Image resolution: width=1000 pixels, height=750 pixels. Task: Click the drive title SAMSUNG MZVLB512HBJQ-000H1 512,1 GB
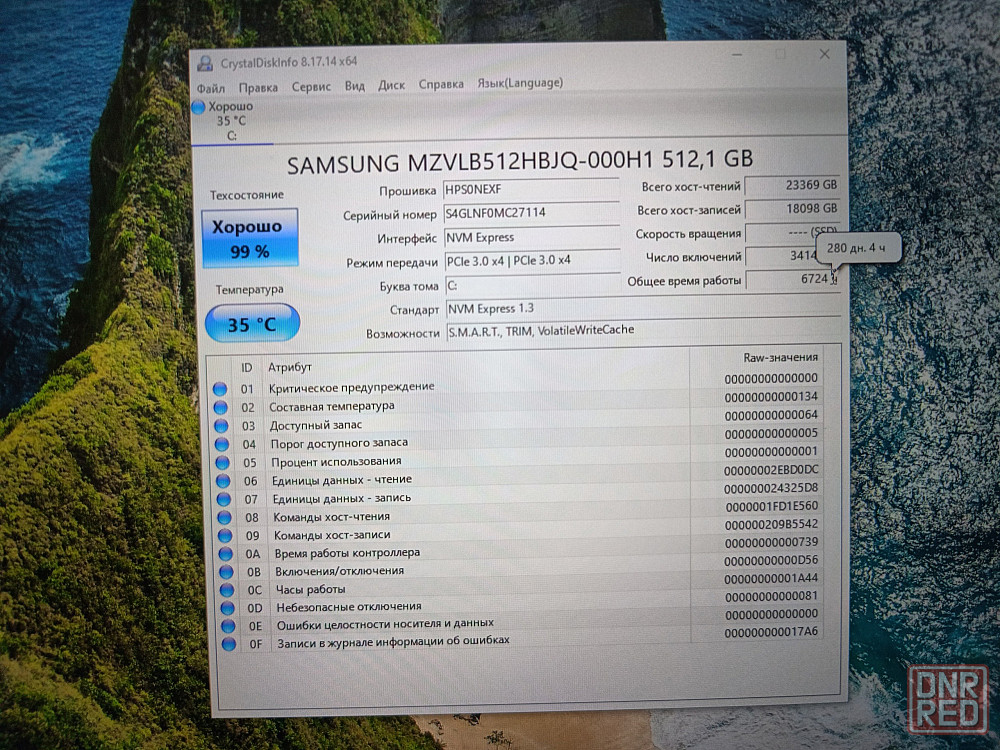point(520,161)
